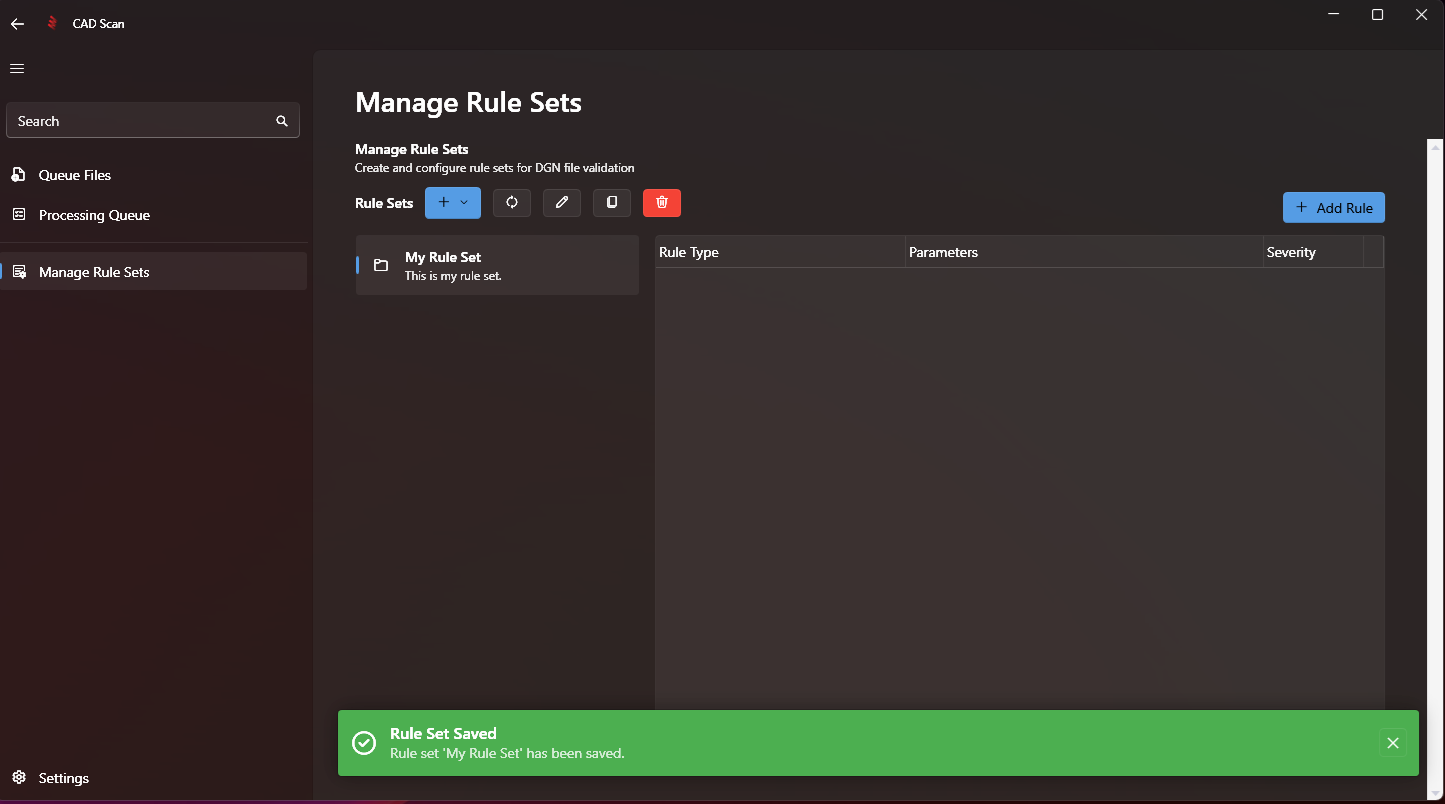This screenshot has width=1445, height=804.
Task: Click the back arrow in title bar
Action: 17,24
